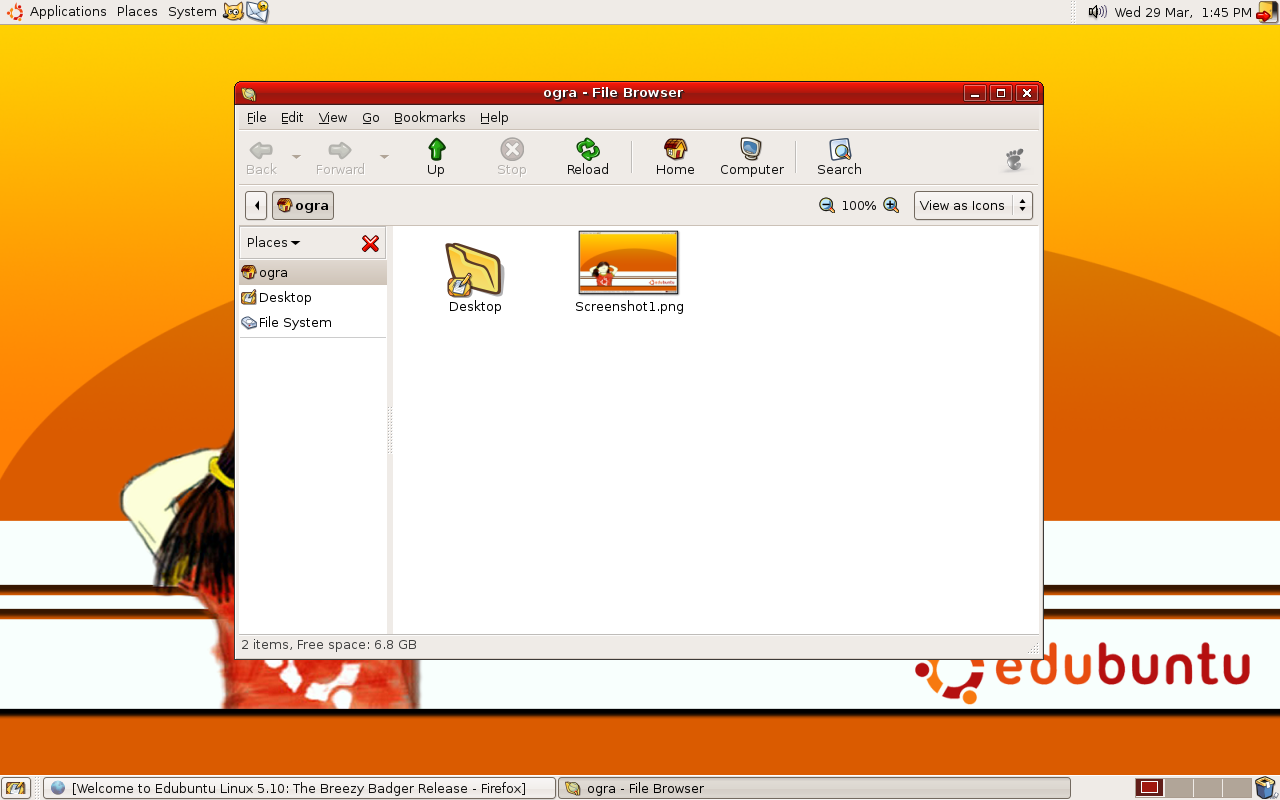Open Computer from the toolbar

tap(752, 157)
